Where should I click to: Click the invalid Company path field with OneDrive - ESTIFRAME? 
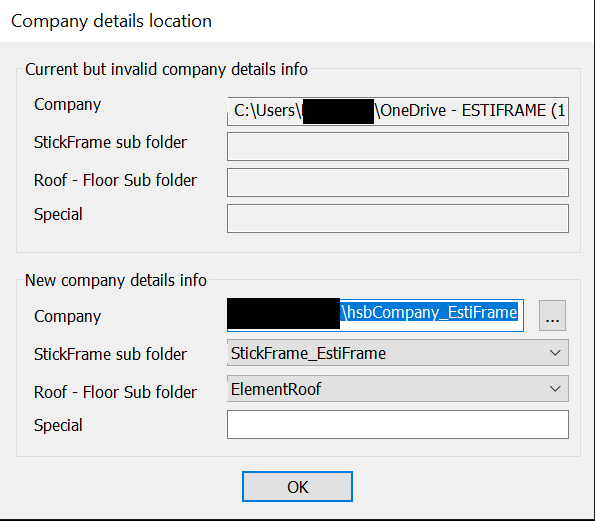[x=398, y=111]
